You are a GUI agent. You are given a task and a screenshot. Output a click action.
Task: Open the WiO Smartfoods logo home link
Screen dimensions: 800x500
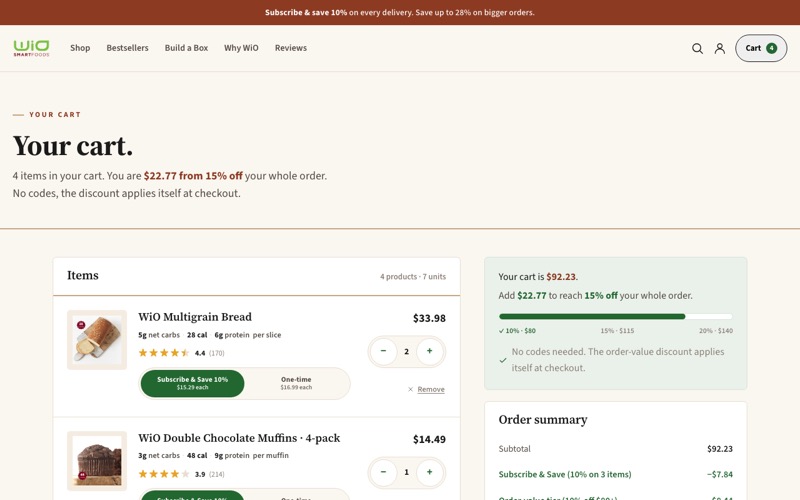32,48
